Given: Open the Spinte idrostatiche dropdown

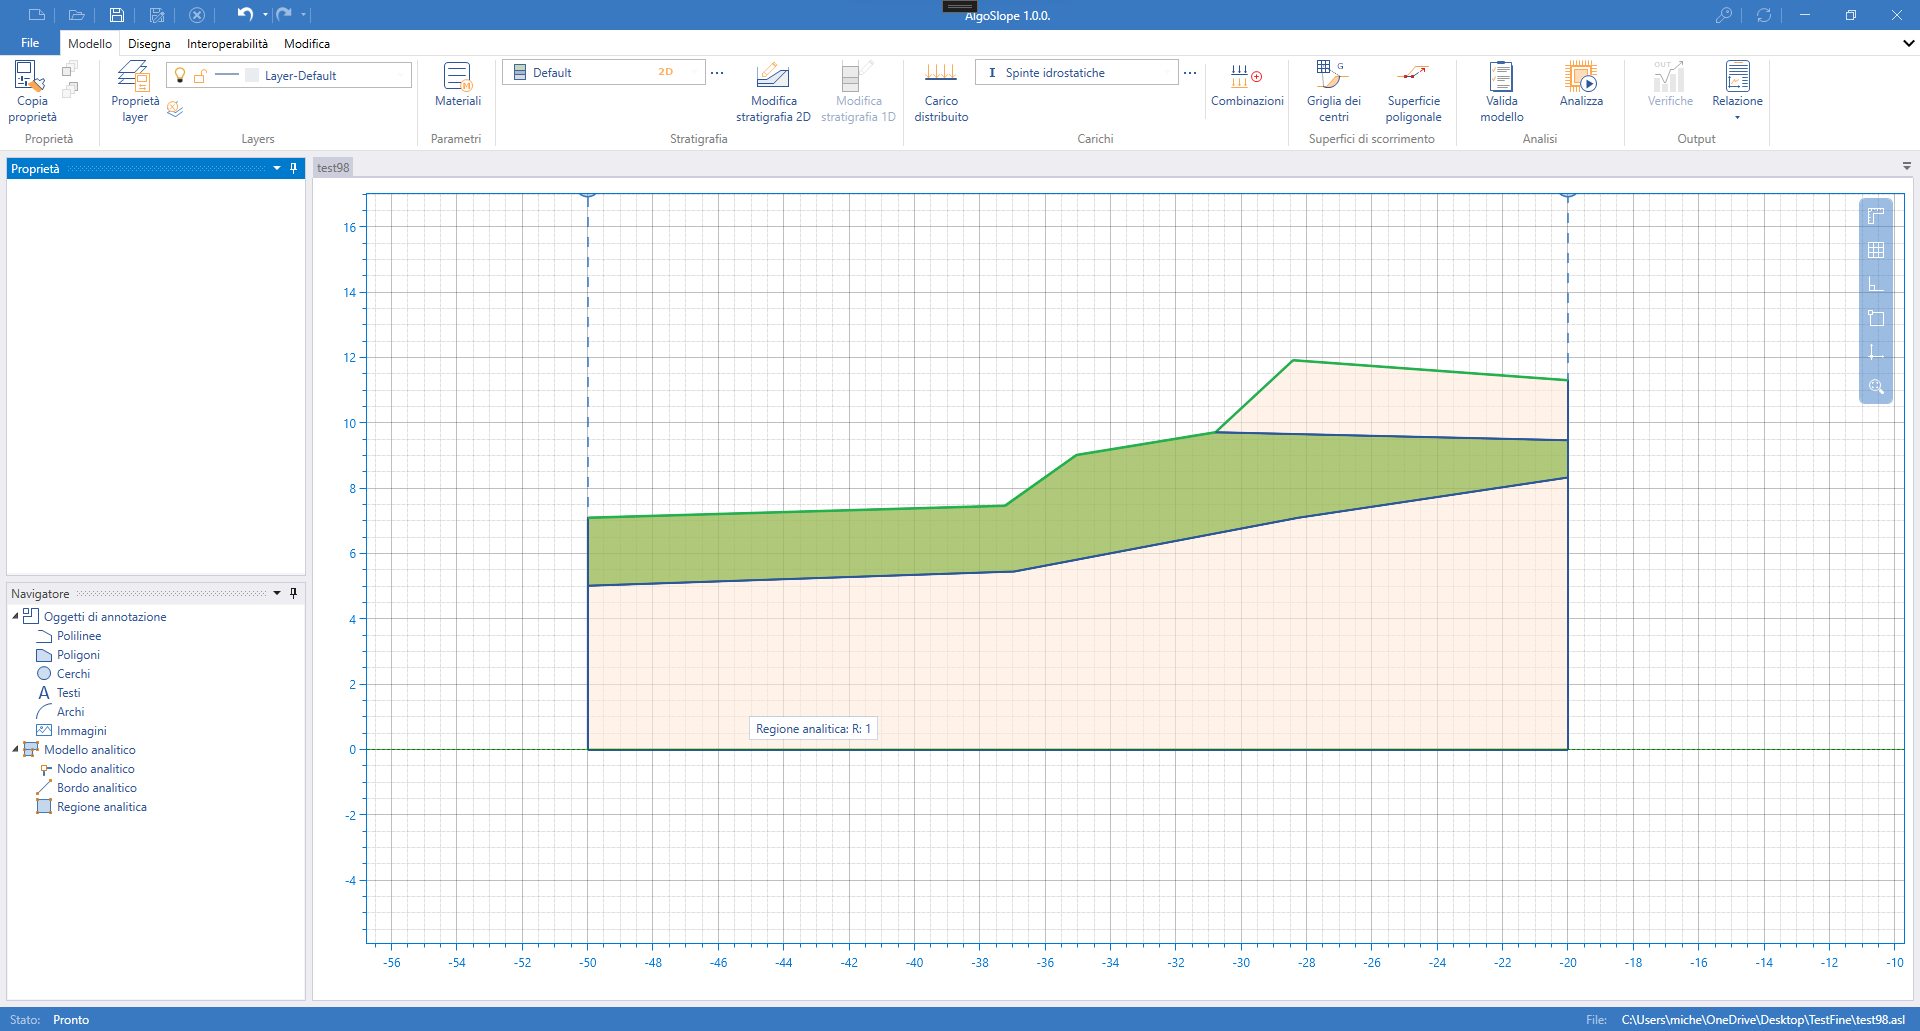Looking at the screenshot, I should click(x=1076, y=72).
